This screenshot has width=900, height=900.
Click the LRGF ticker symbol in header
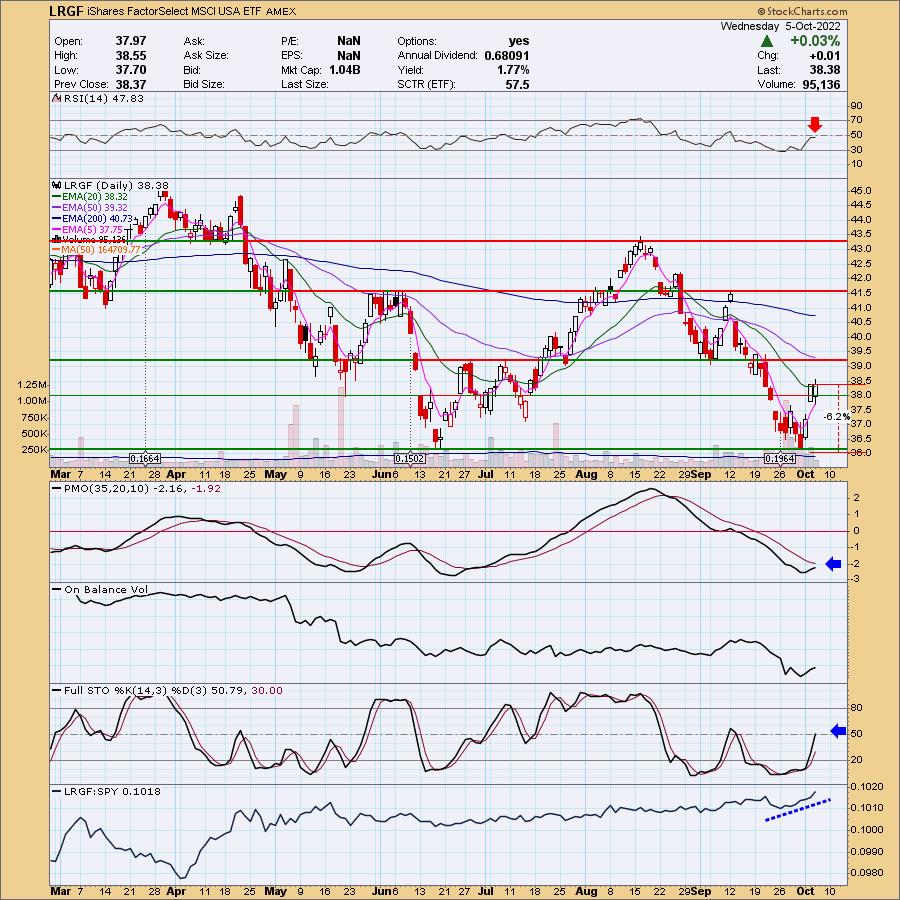pos(67,11)
